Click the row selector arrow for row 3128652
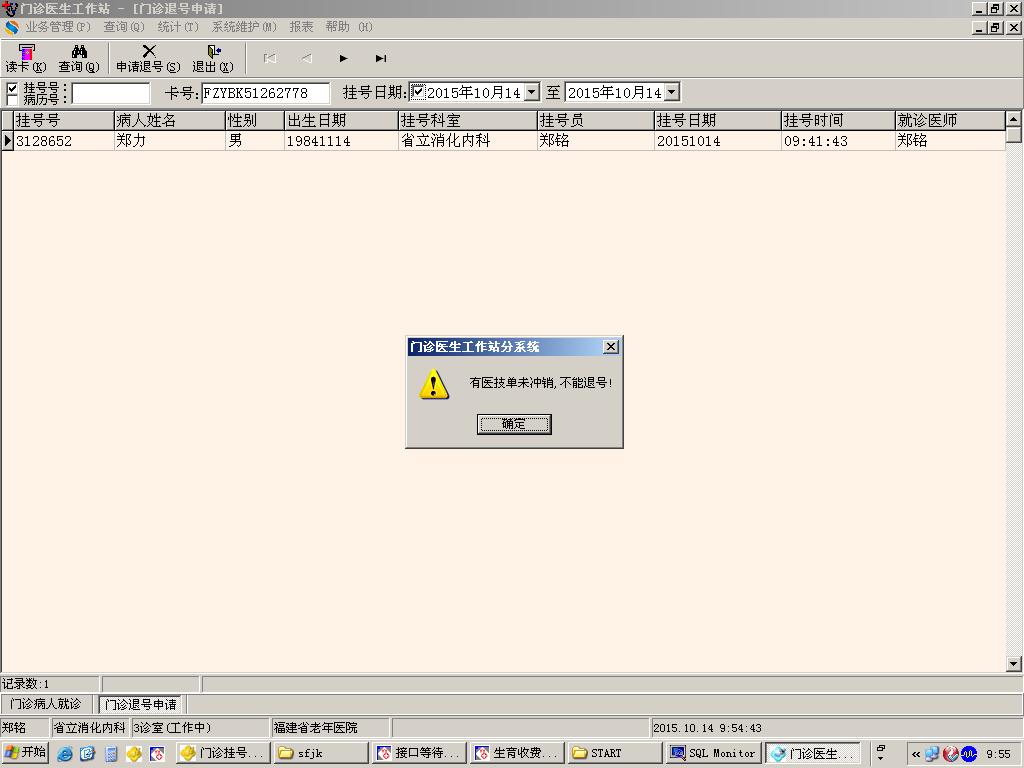 click(7, 140)
